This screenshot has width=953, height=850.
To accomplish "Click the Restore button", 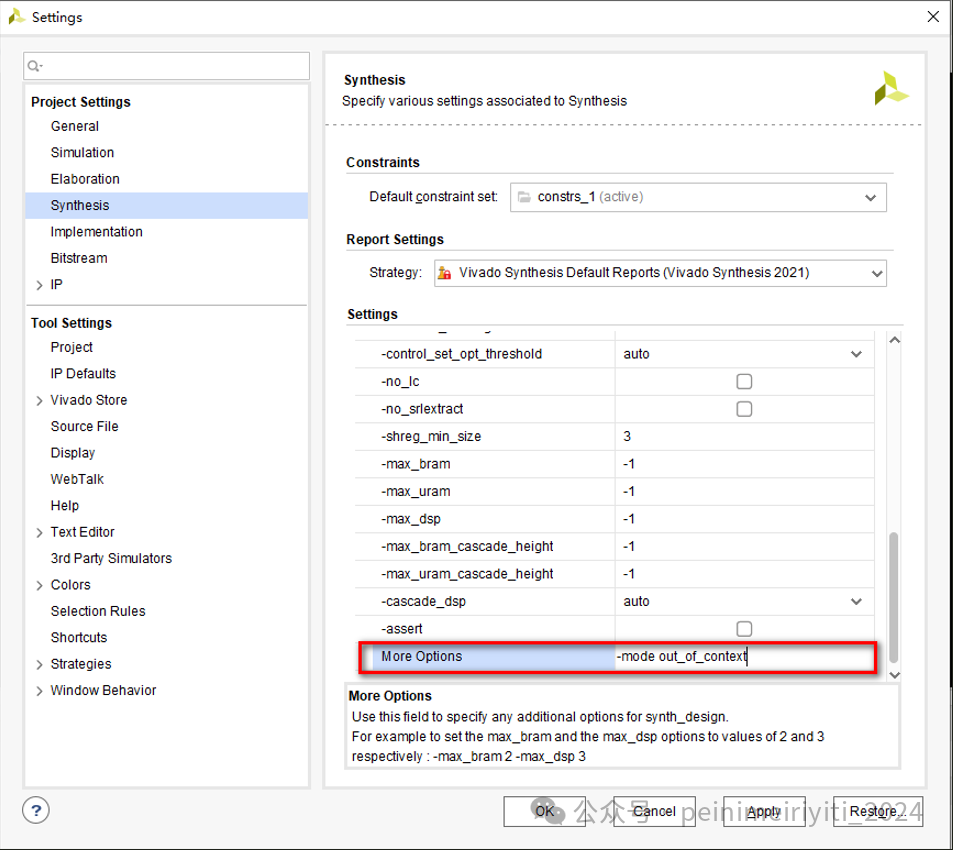I will [x=878, y=812].
